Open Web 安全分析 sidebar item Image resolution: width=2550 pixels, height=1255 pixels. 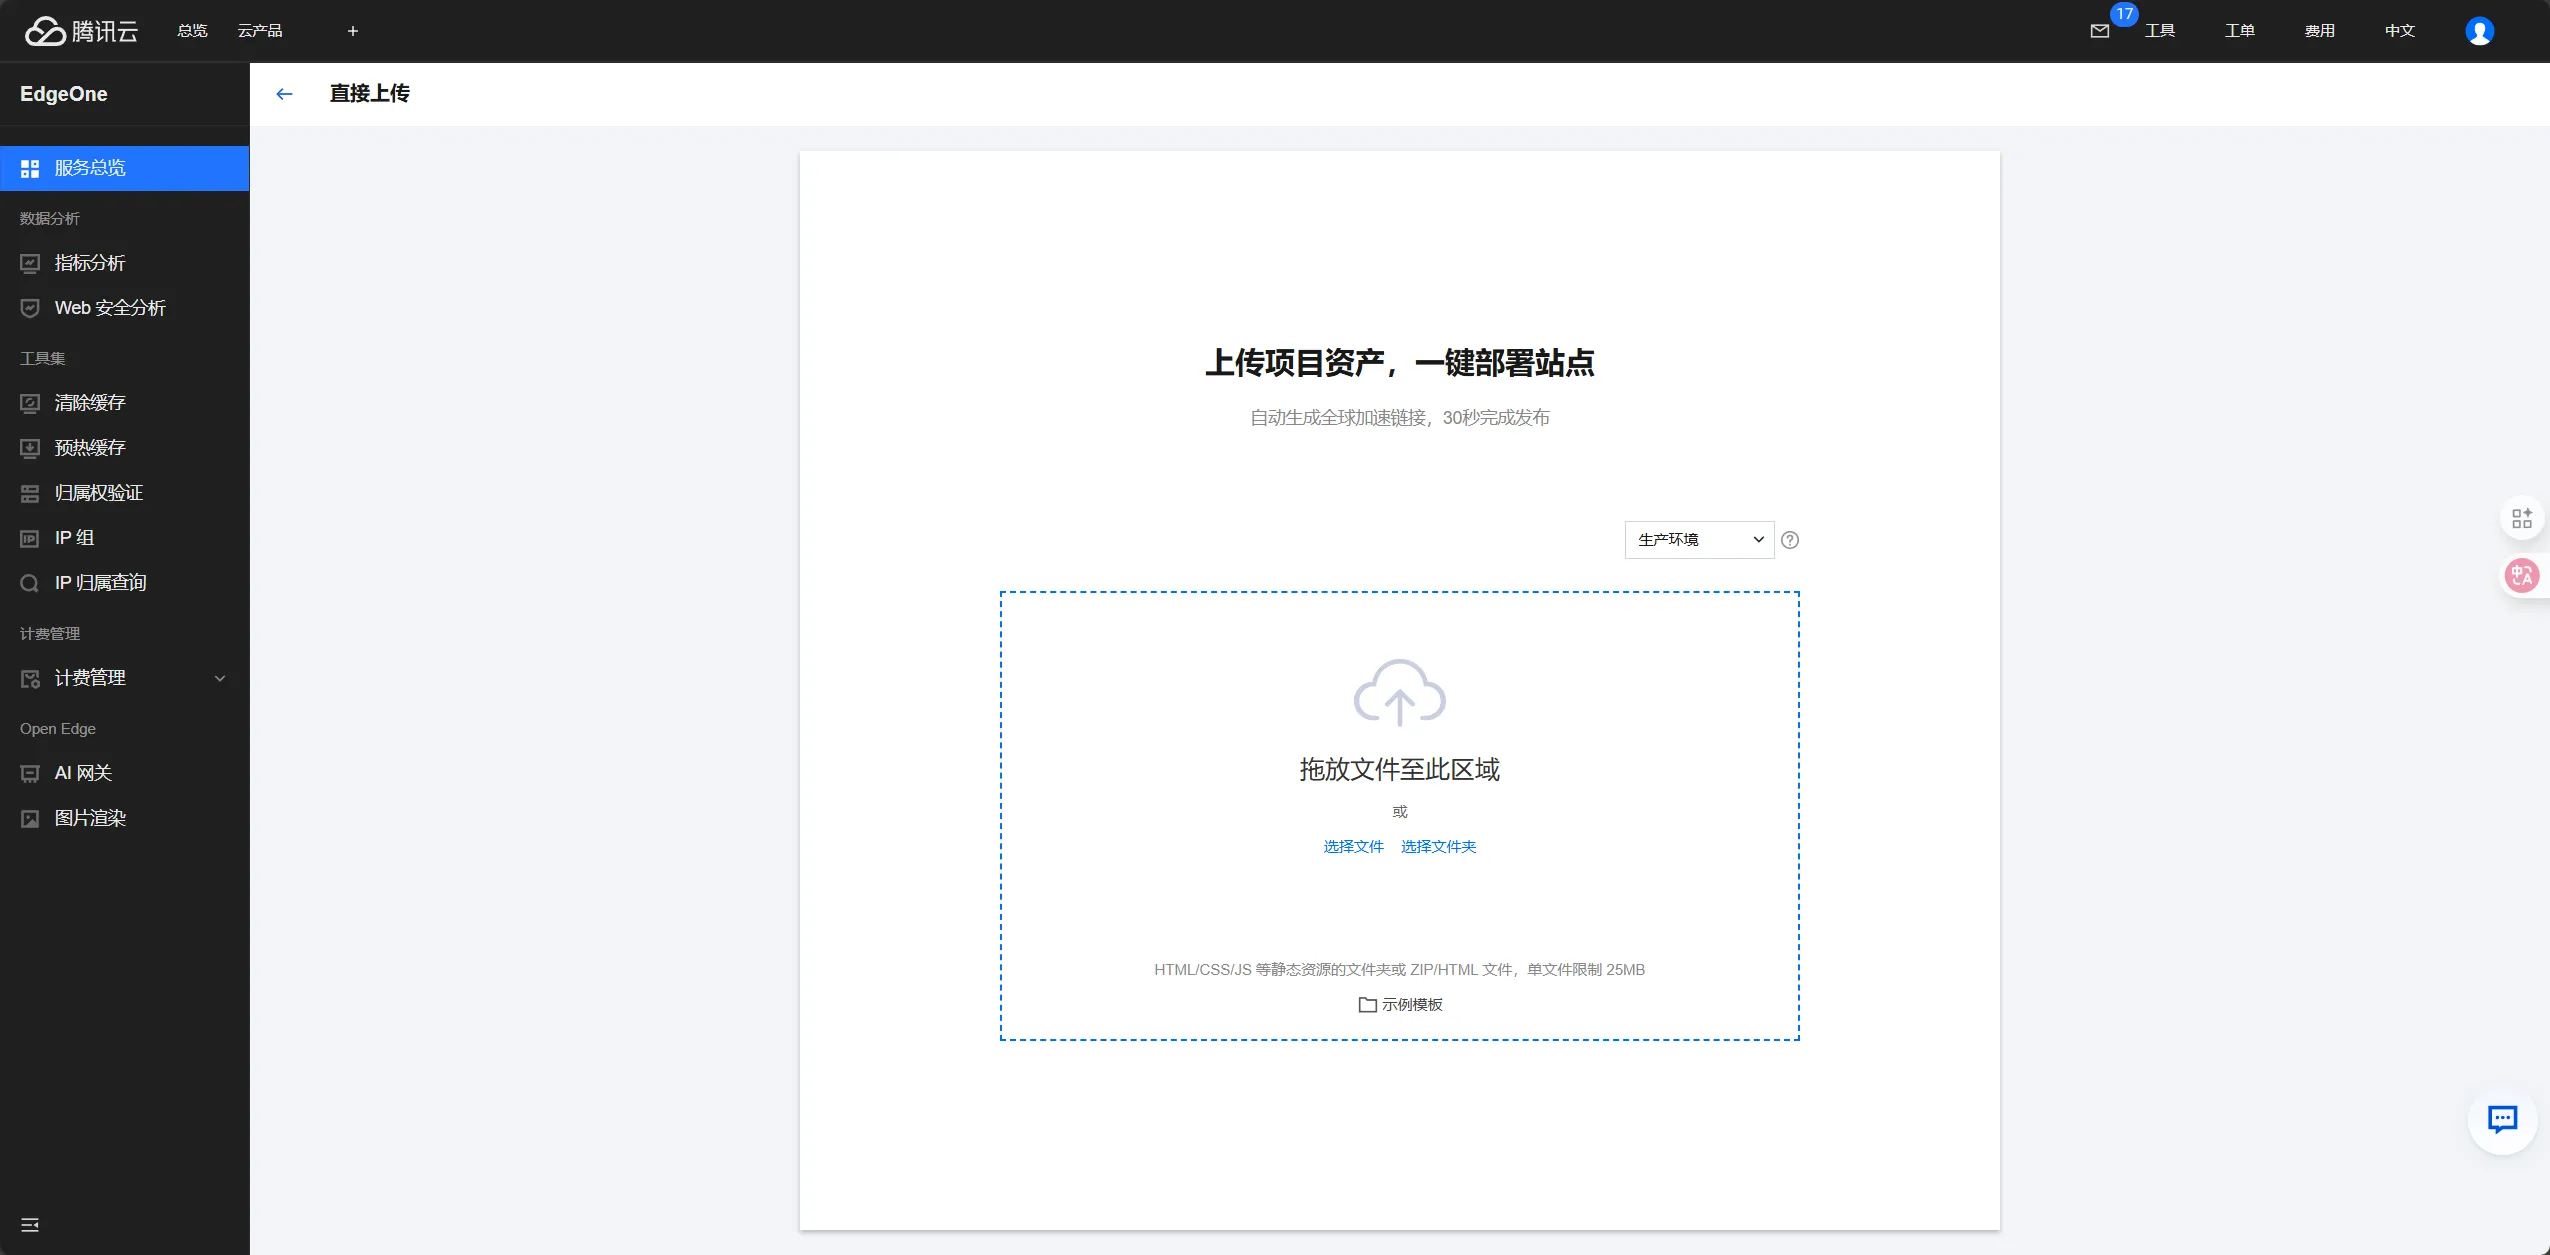pos(110,308)
